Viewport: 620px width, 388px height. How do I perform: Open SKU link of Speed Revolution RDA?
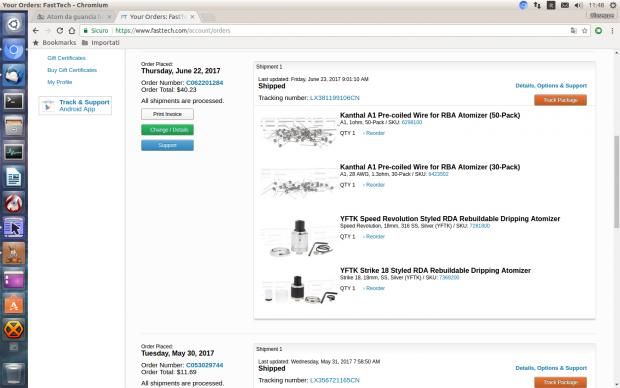click(479, 226)
